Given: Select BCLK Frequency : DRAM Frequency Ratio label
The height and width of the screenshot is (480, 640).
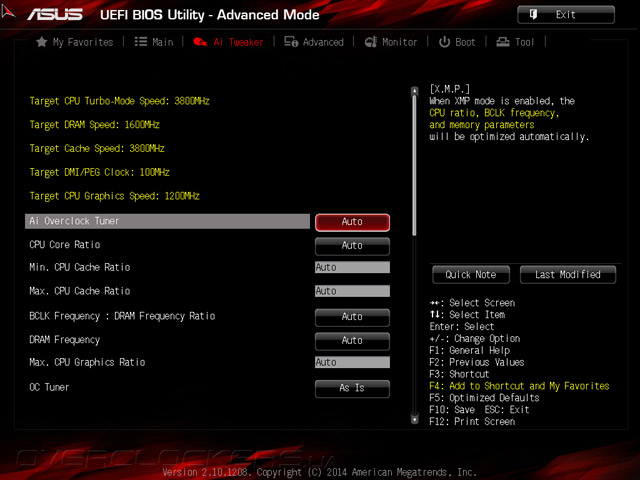Looking at the screenshot, I should (122, 316).
